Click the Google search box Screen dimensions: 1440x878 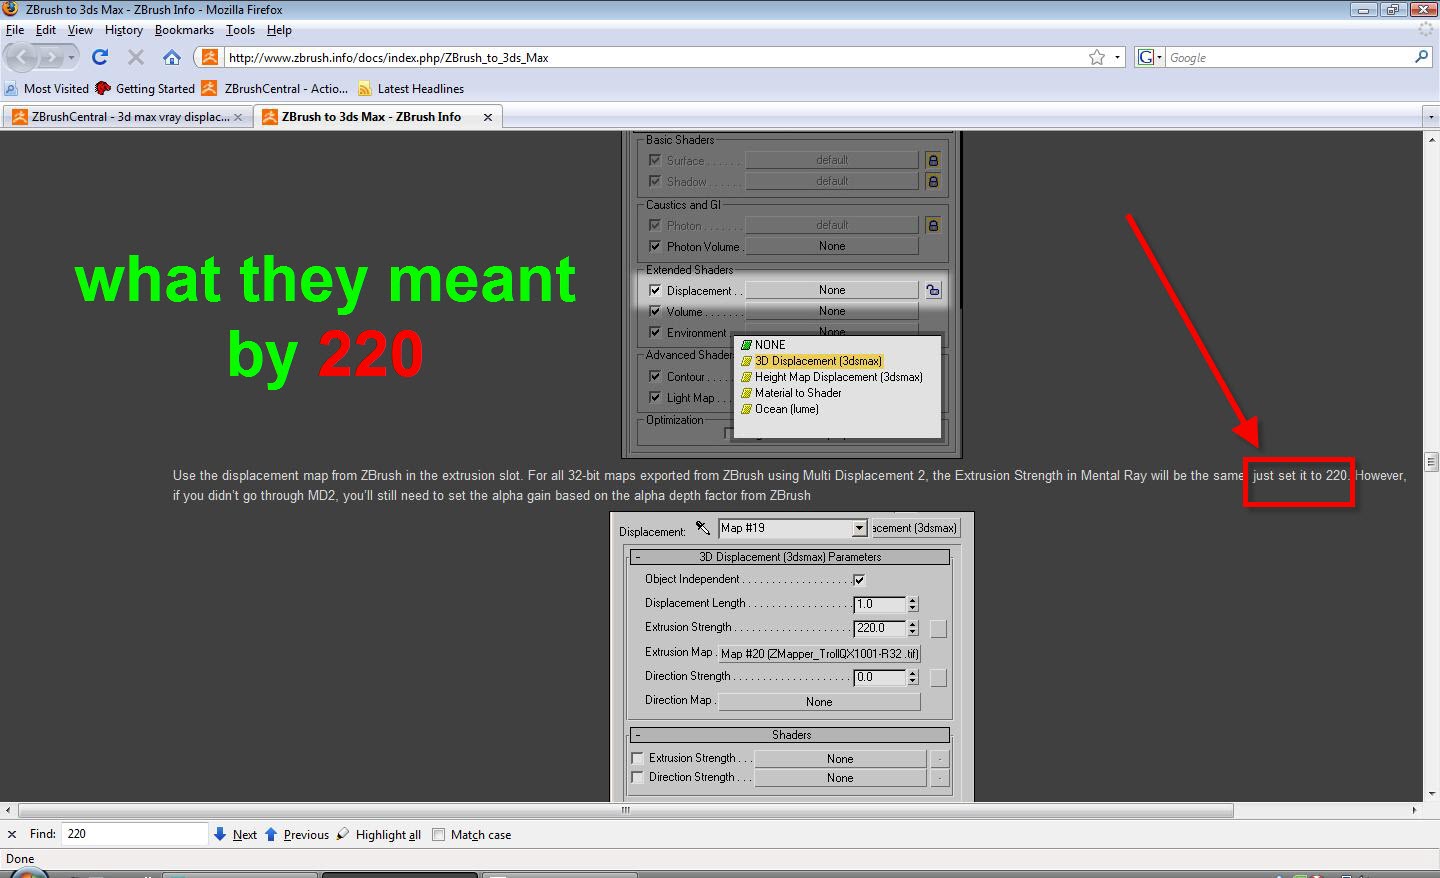pos(1289,57)
